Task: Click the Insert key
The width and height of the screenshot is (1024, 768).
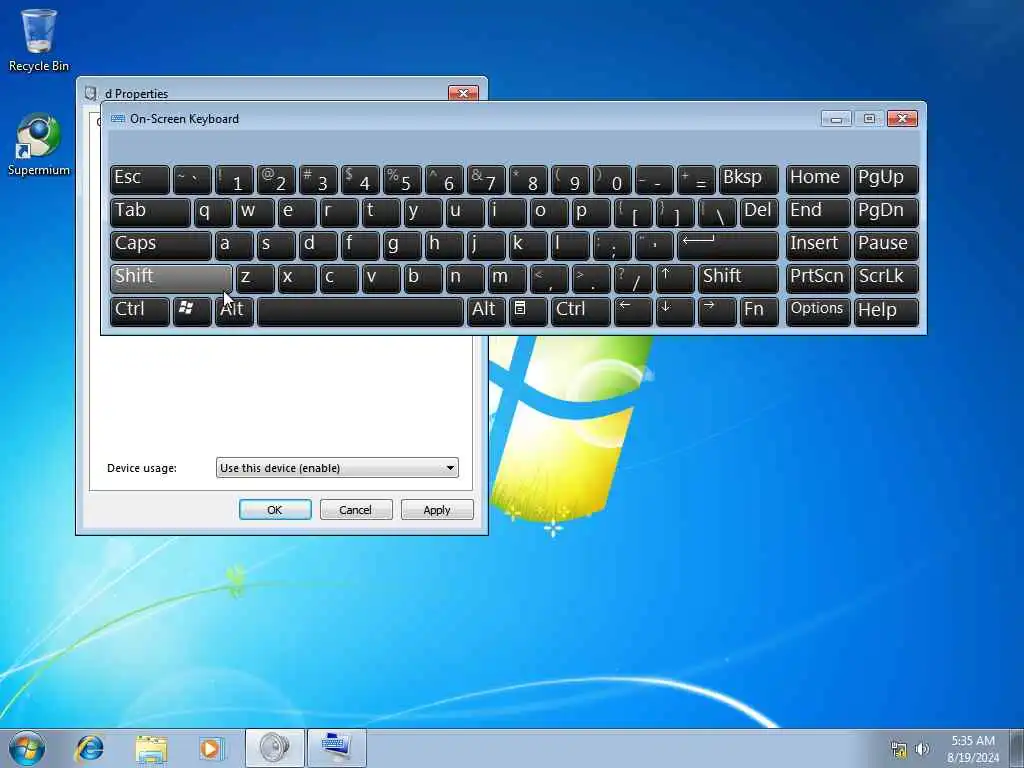Action: 818,246
